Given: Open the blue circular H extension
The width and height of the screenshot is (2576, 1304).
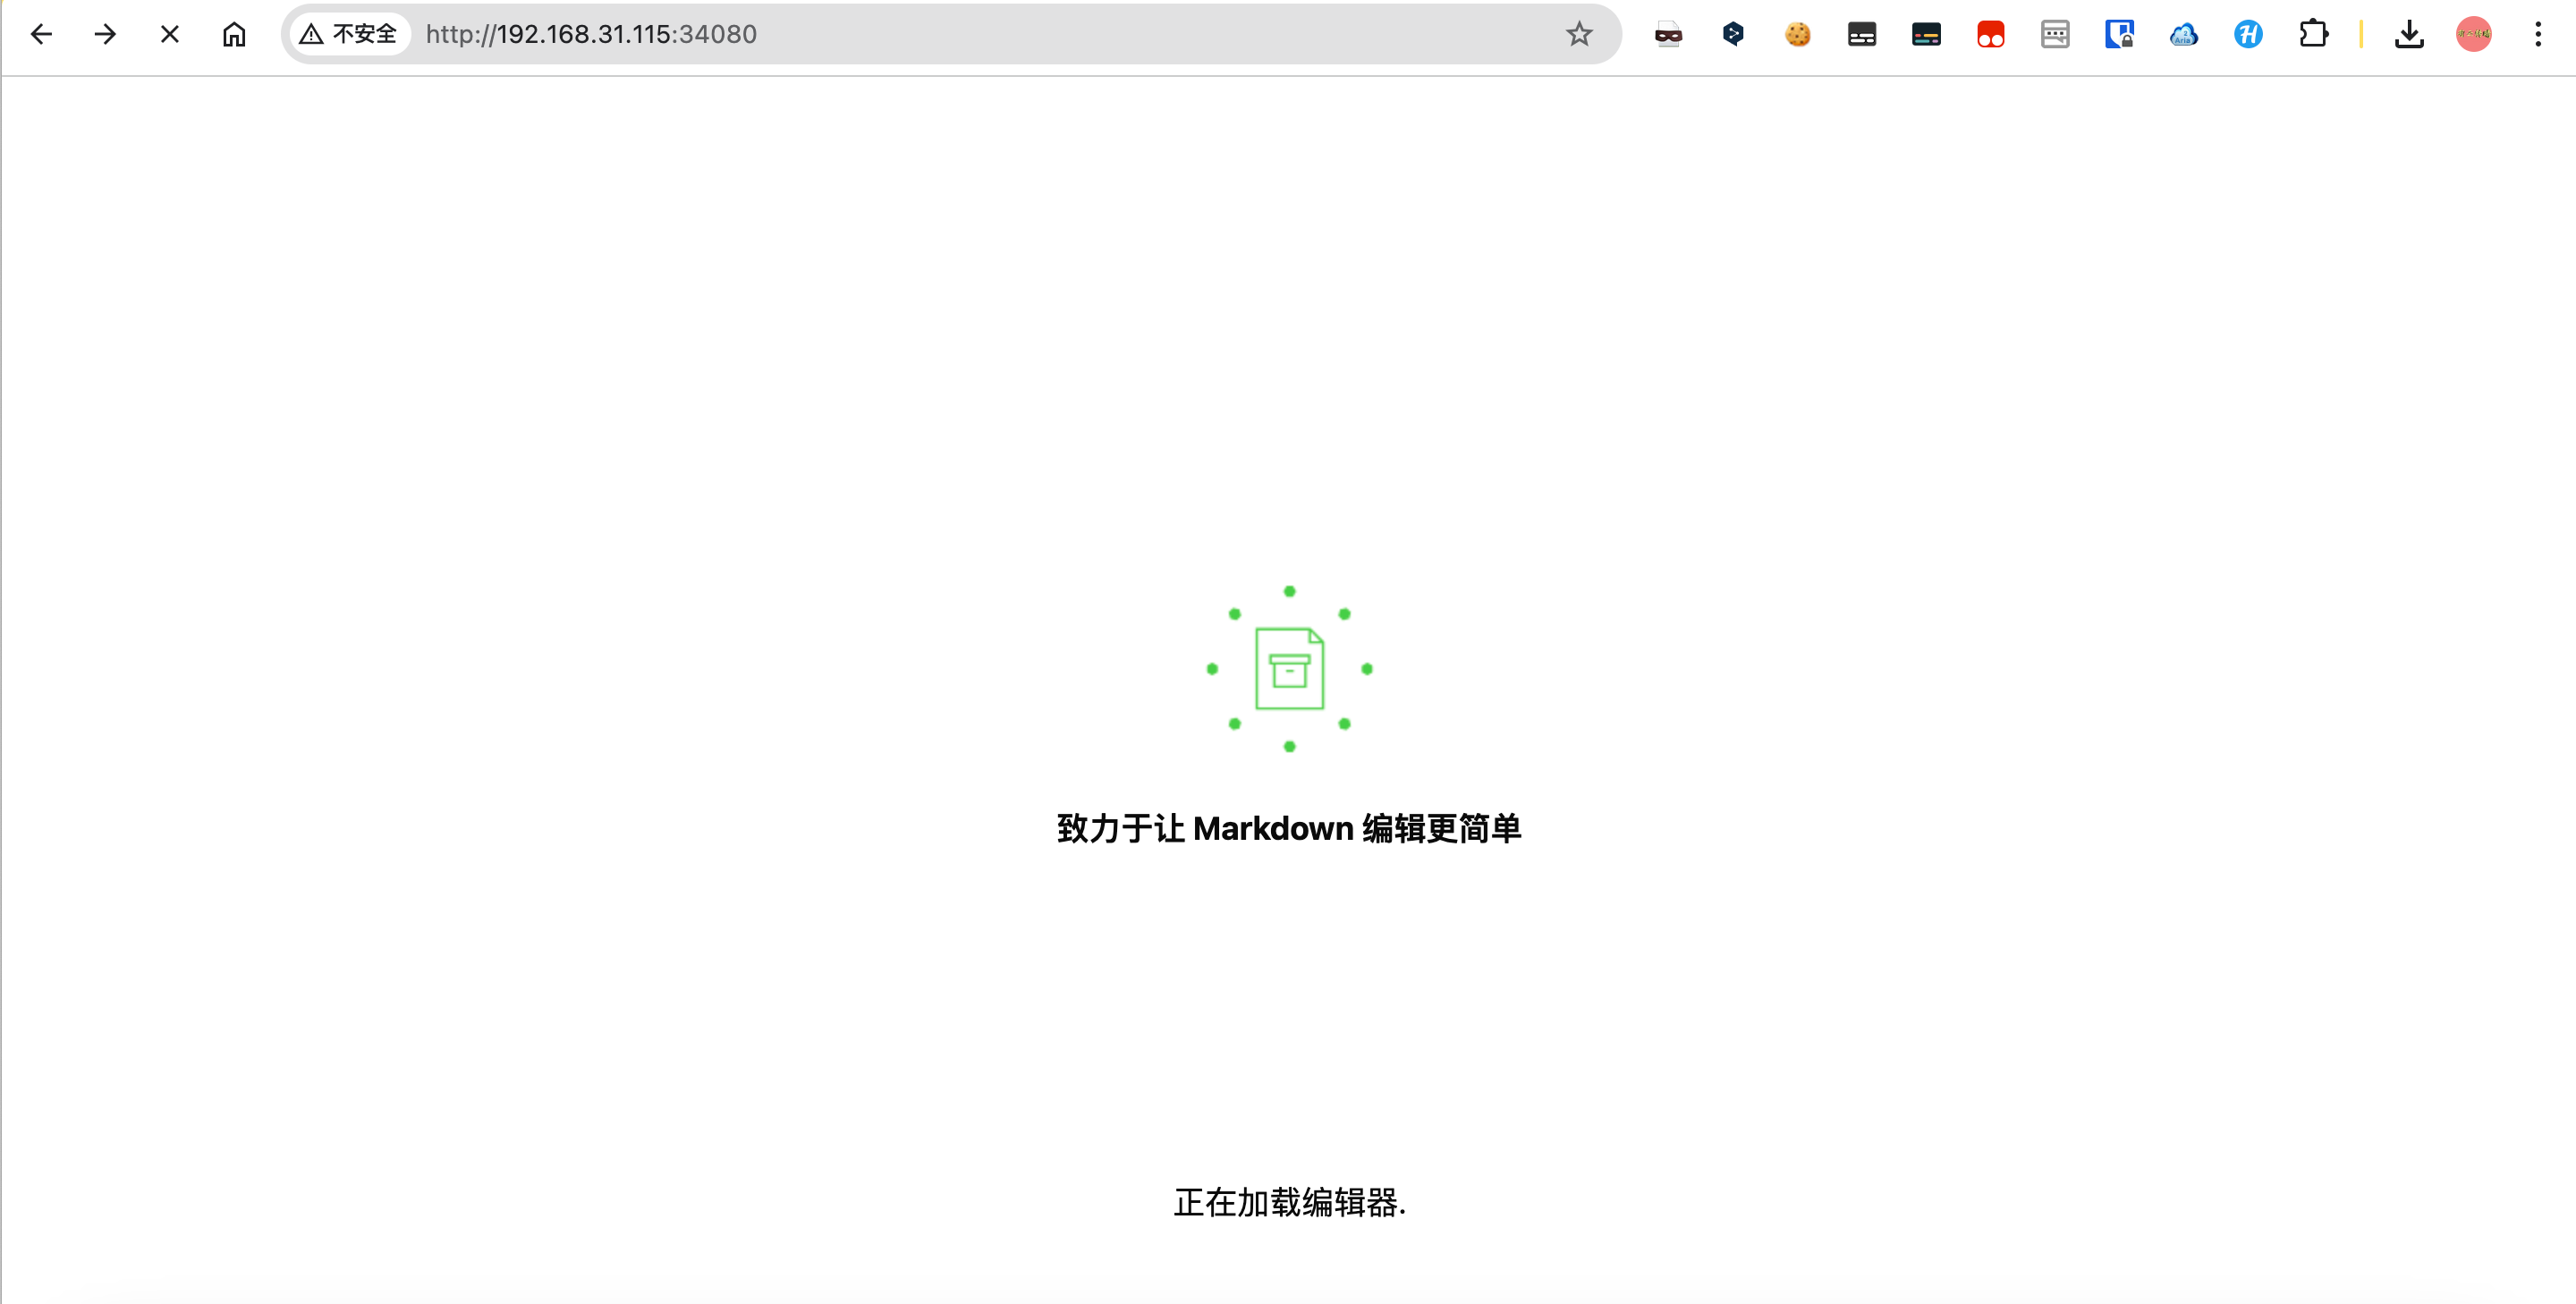Looking at the screenshot, I should (x=2248, y=35).
